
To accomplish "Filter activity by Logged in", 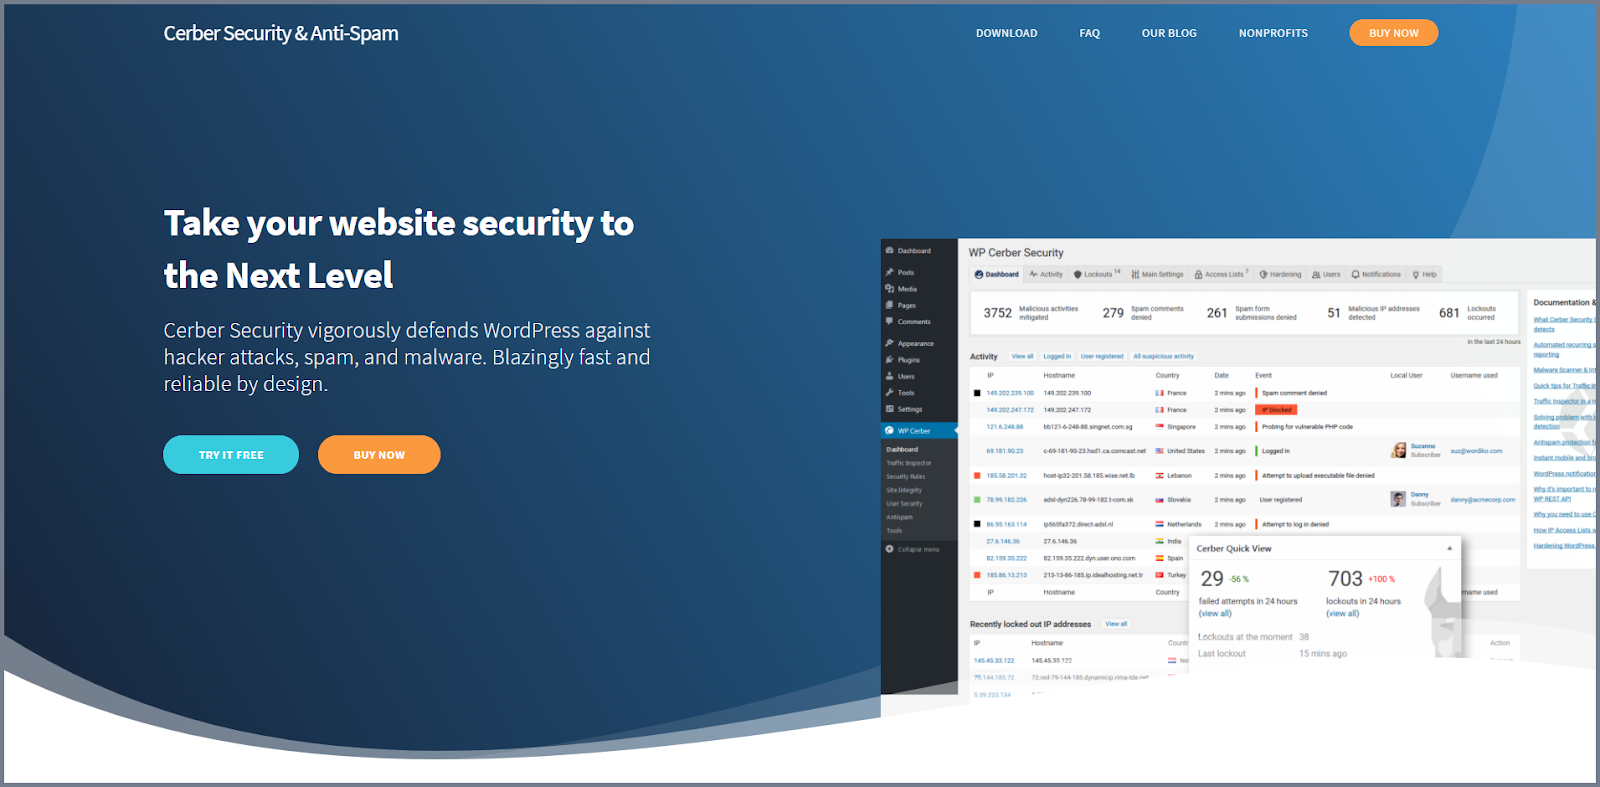I will tap(1057, 356).
